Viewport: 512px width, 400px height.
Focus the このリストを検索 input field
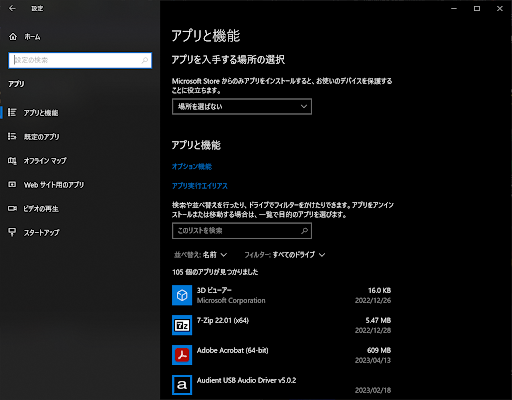(242, 231)
